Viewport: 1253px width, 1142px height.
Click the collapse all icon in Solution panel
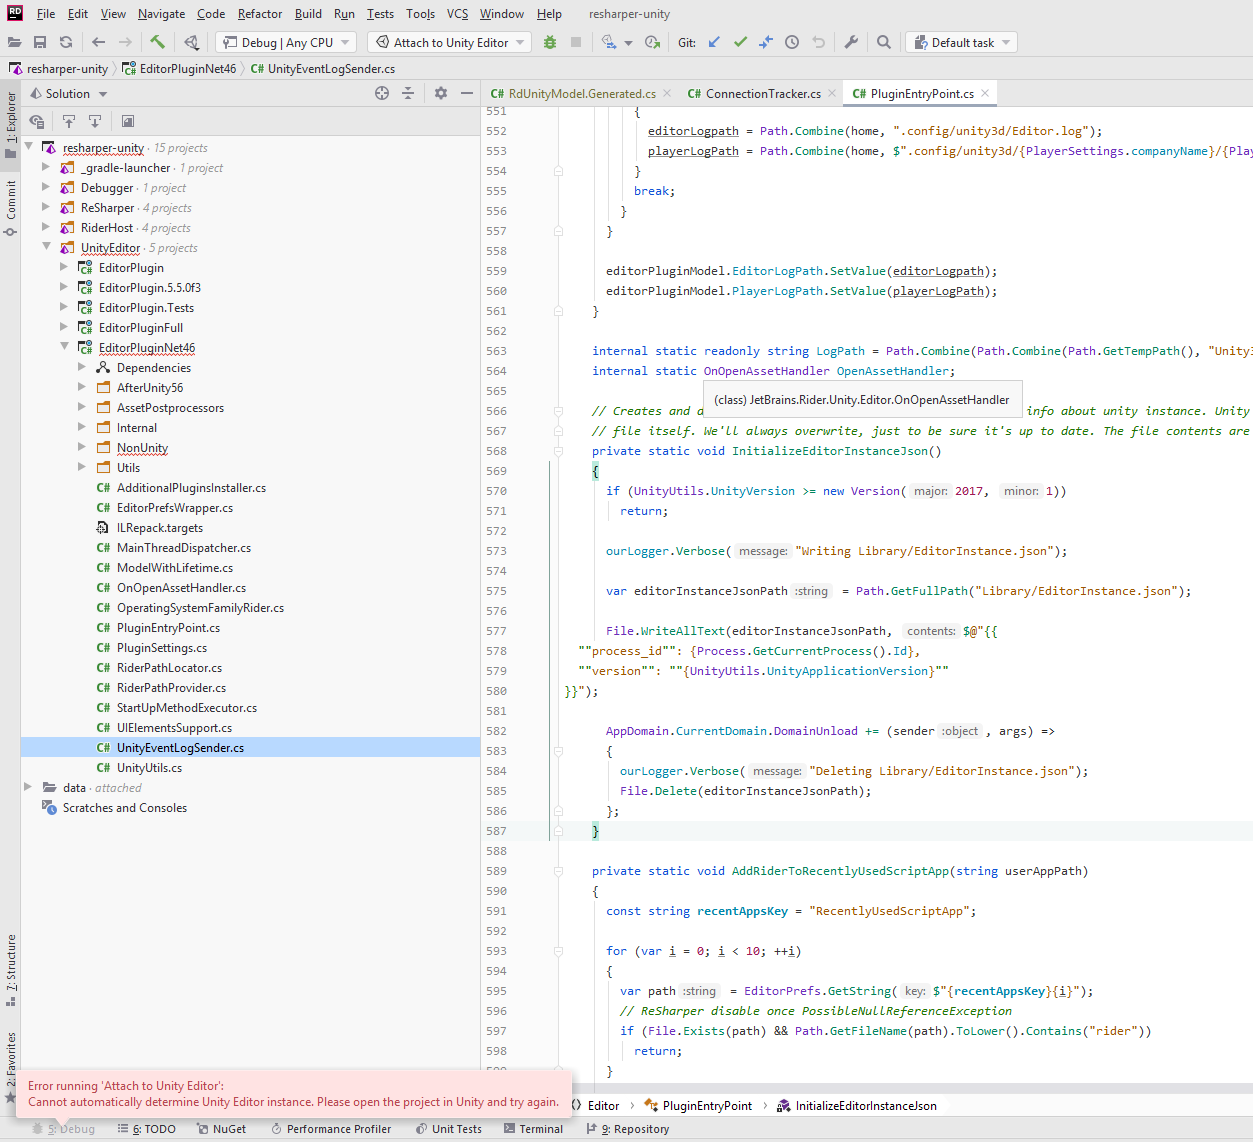pos(408,93)
